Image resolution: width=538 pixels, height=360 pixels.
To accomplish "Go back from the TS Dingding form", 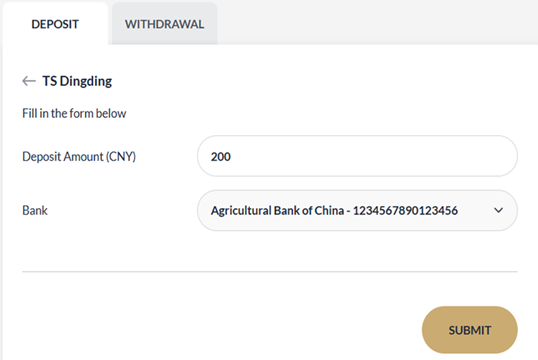I will click(29, 81).
